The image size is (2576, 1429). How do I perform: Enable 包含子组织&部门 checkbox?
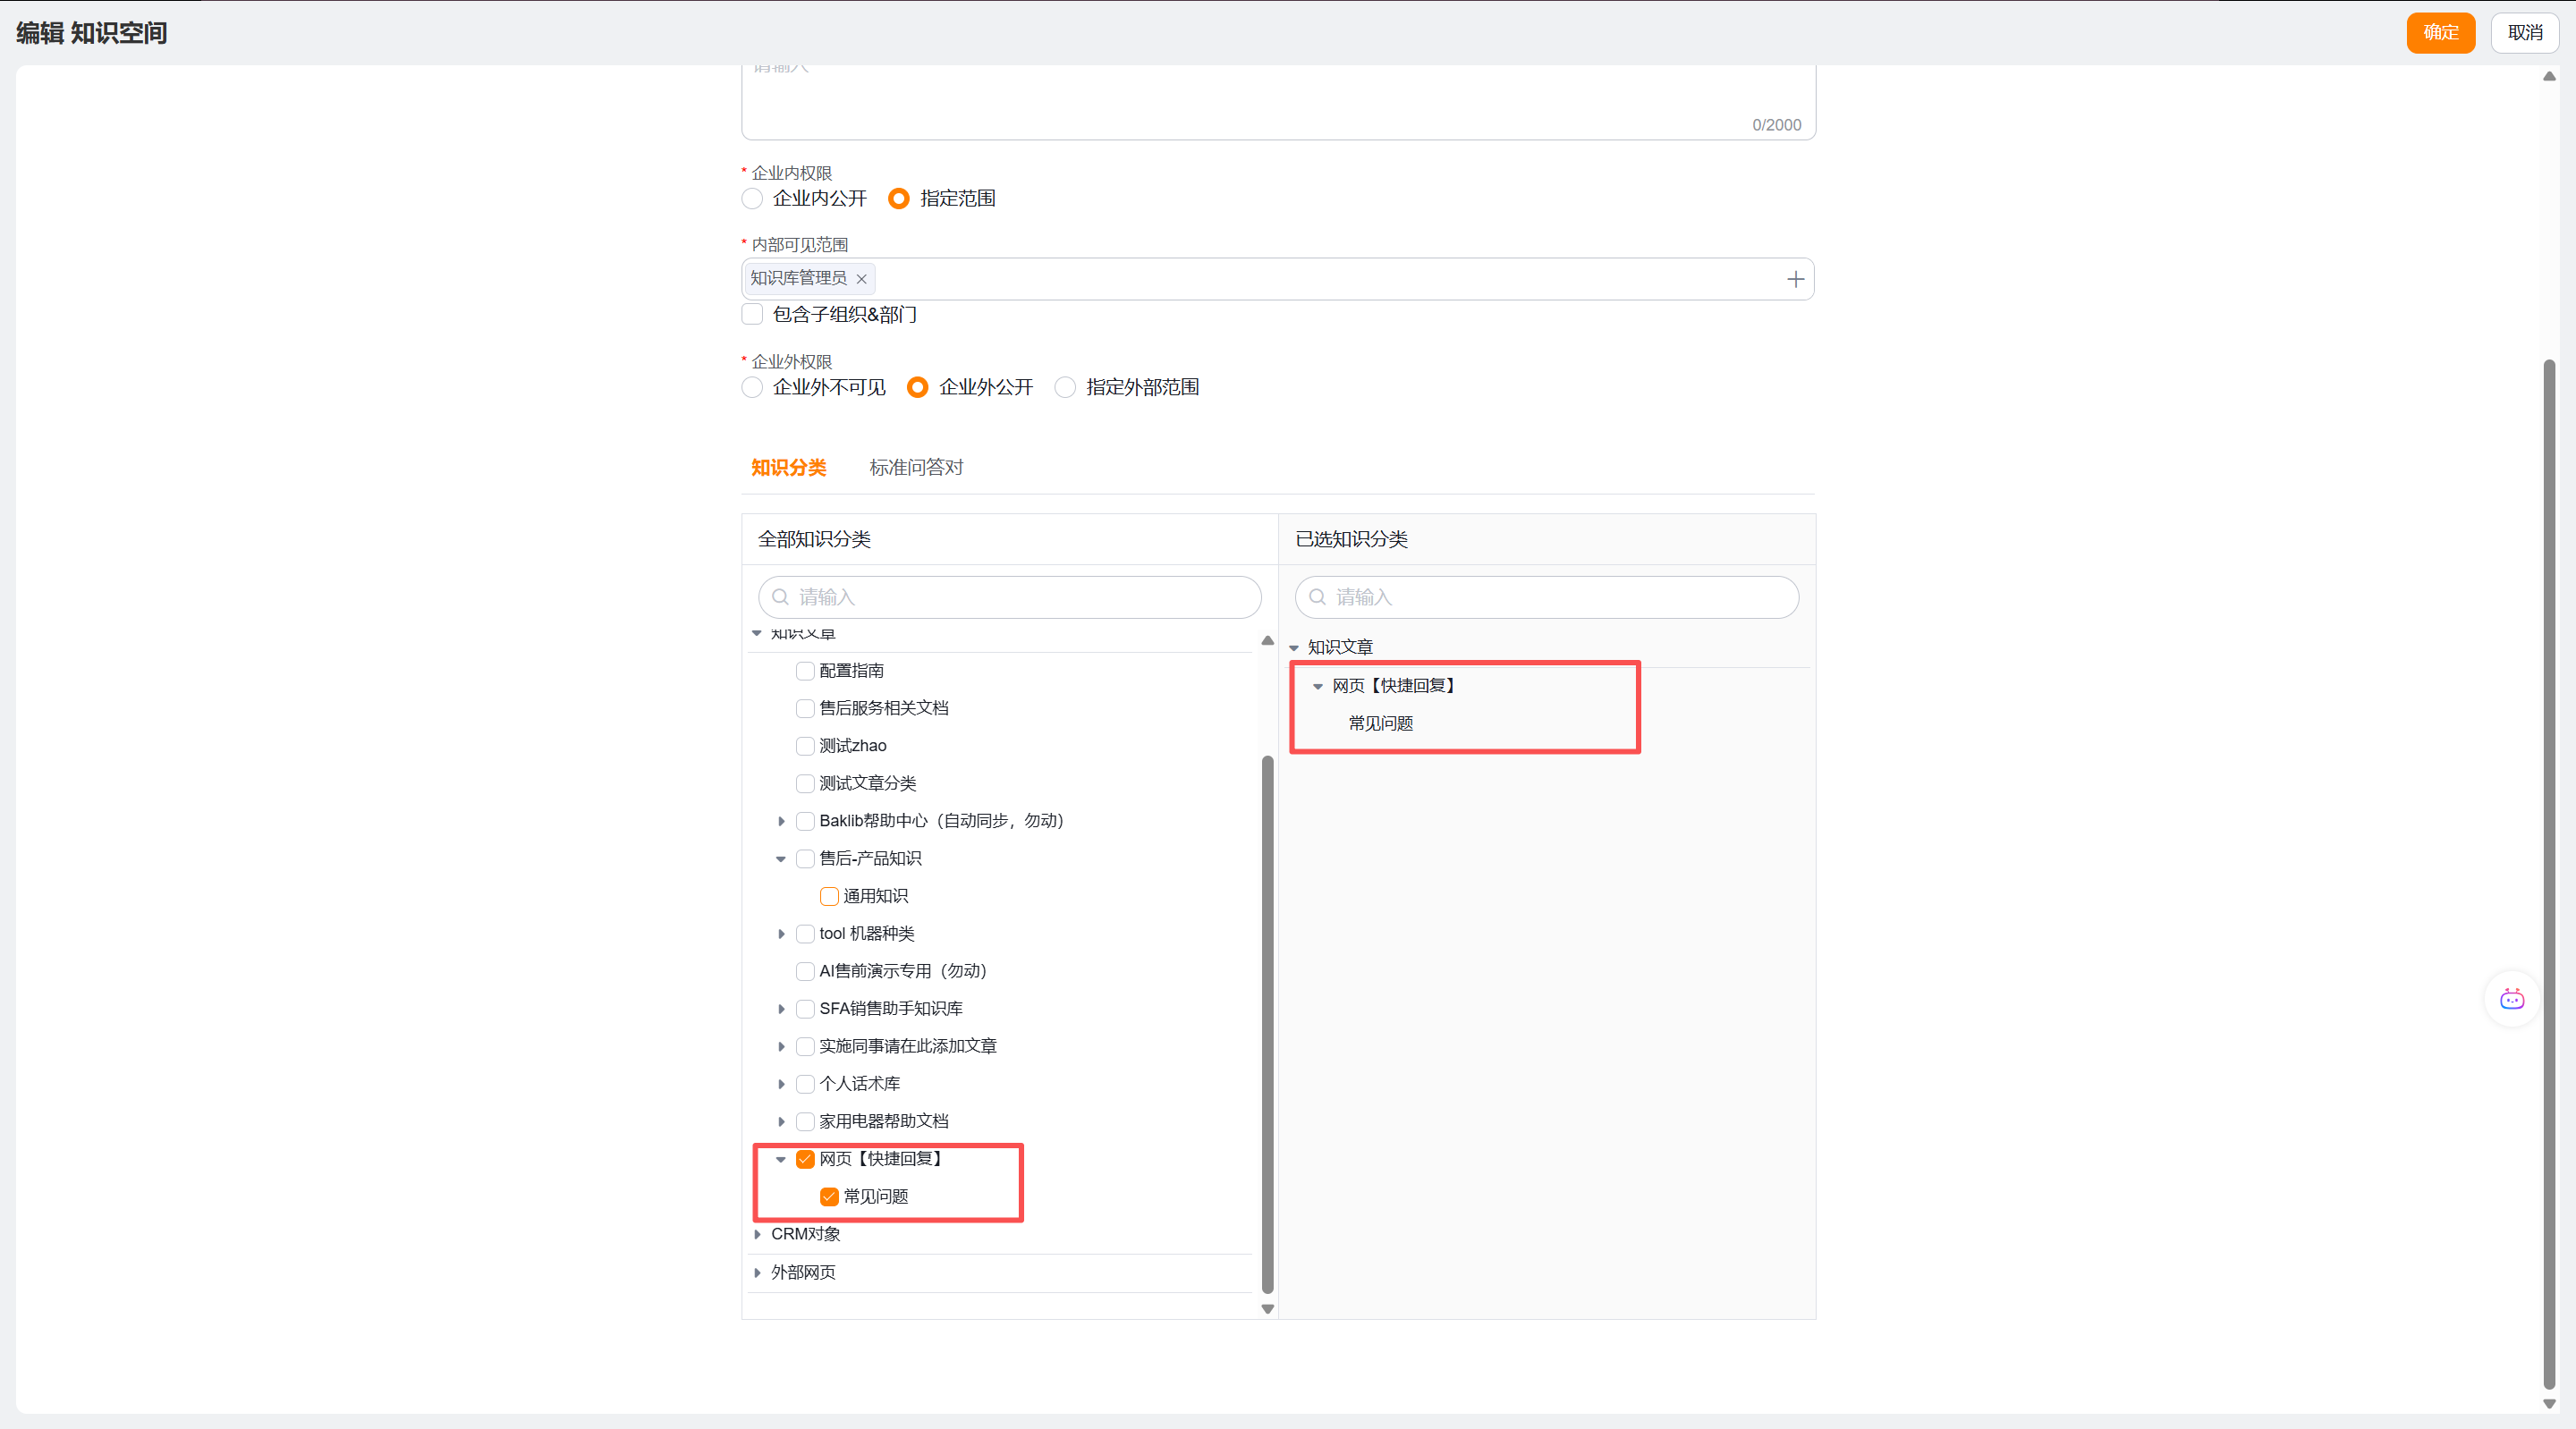[752, 315]
